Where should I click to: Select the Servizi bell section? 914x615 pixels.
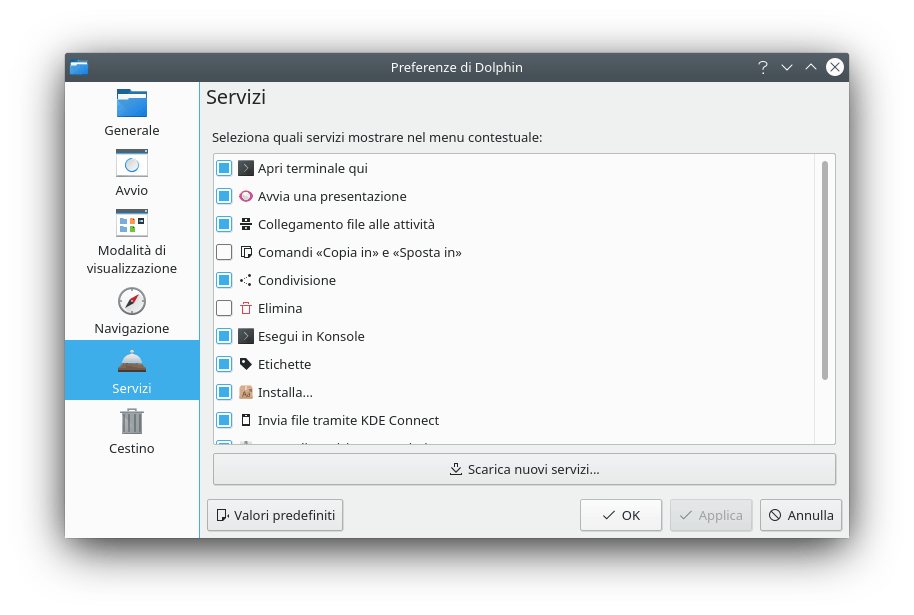(131, 370)
